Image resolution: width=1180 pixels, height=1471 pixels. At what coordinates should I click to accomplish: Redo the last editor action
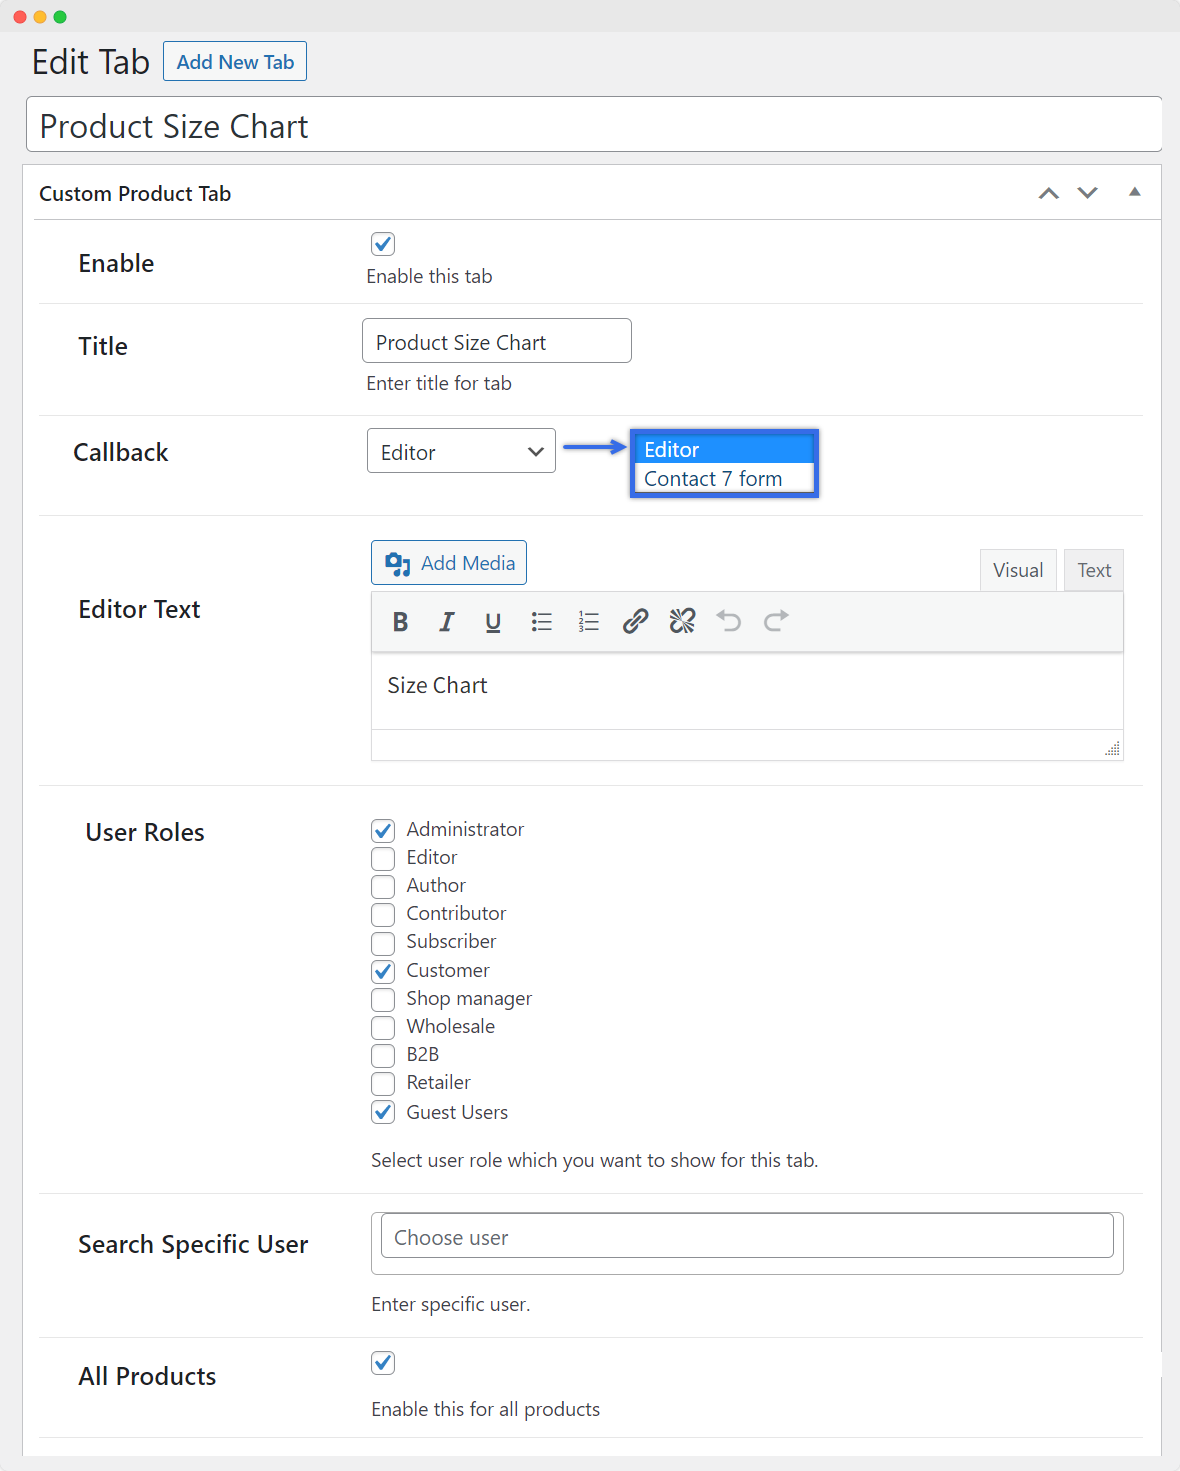(x=776, y=622)
